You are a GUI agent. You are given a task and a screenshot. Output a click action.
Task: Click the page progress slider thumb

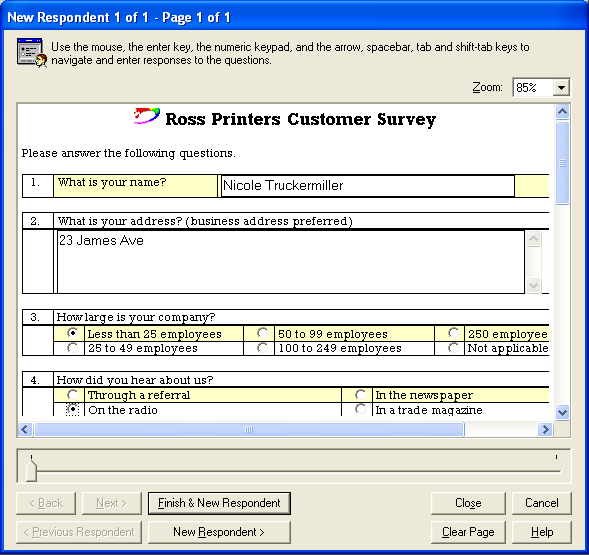32,470
